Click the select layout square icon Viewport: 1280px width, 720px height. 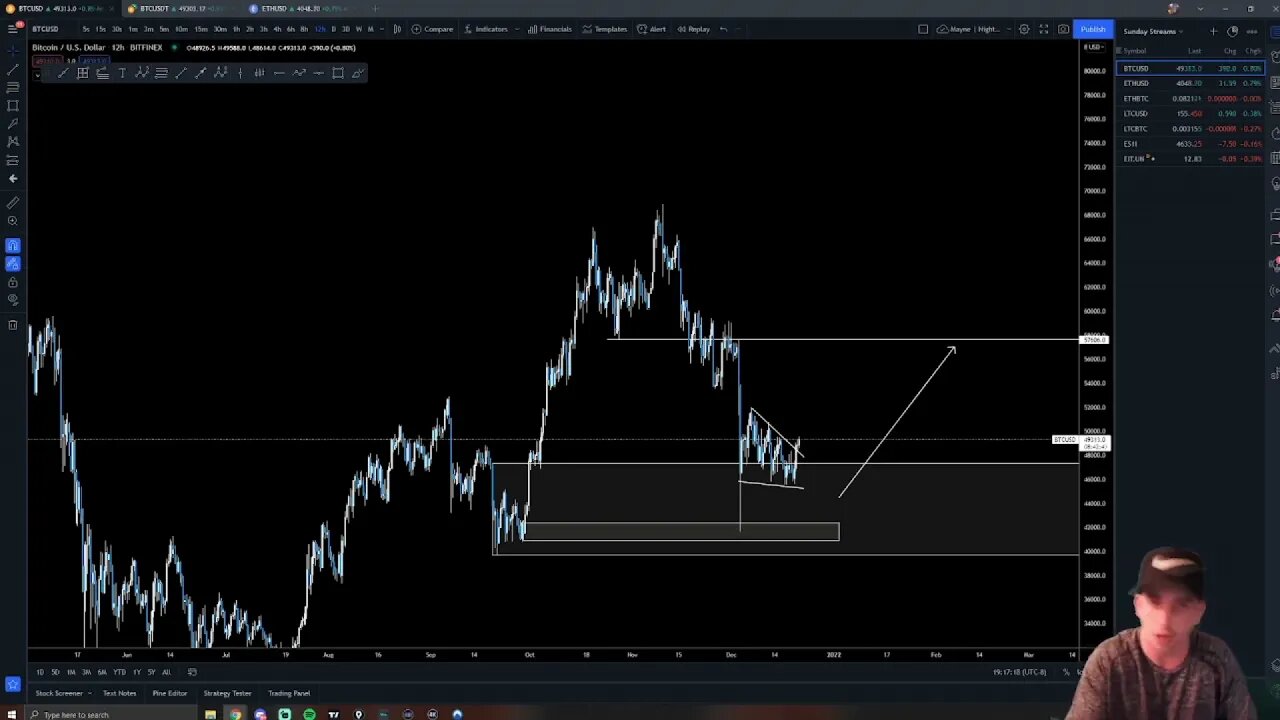(x=923, y=29)
